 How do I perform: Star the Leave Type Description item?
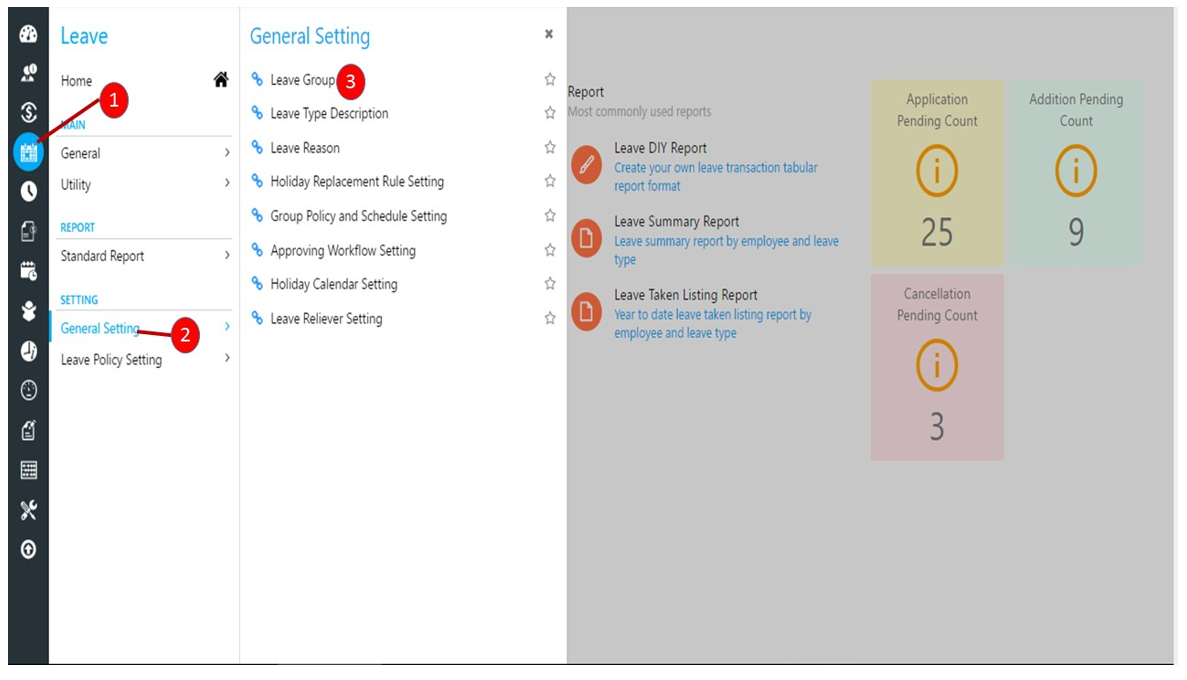point(550,113)
